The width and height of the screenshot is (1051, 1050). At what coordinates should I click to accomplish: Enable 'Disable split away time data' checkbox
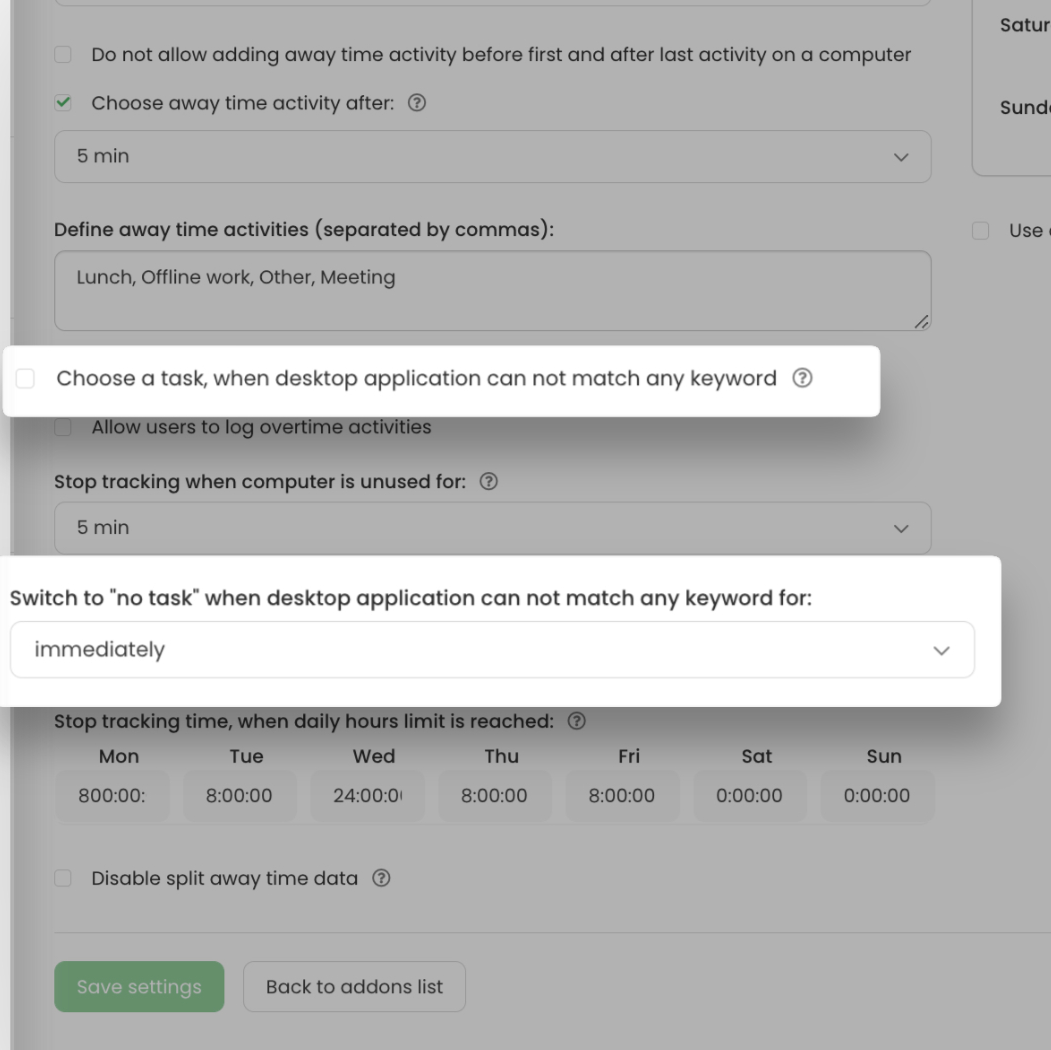[63, 879]
